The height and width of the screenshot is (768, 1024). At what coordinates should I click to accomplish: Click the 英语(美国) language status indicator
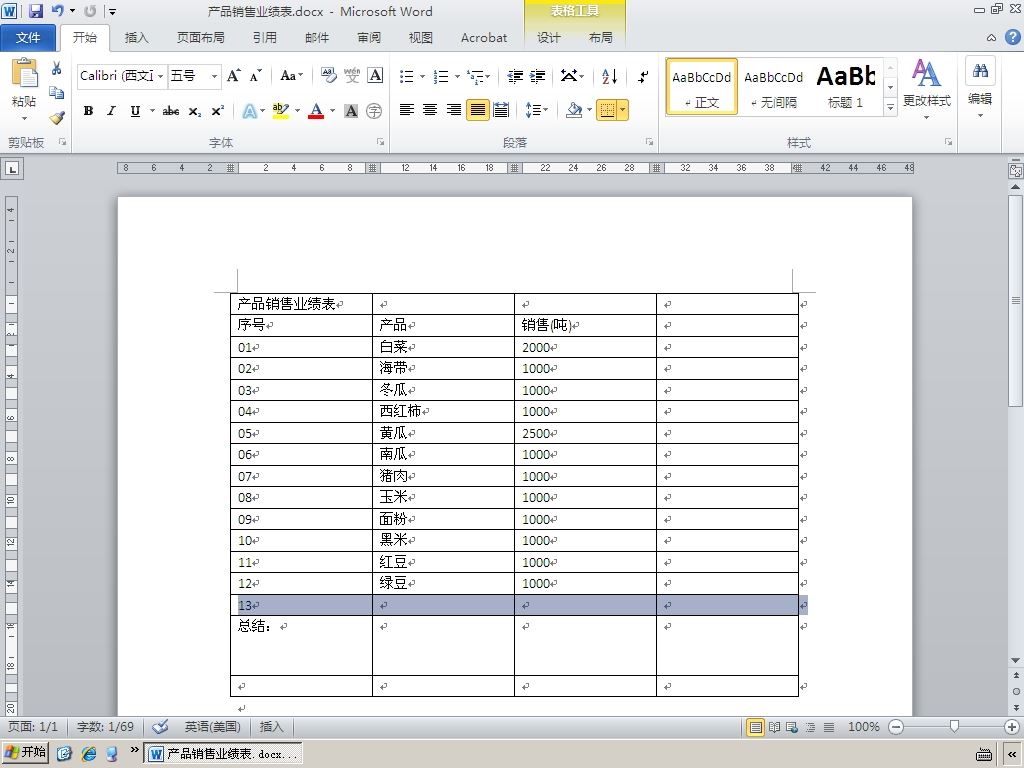(x=212, y=726)
